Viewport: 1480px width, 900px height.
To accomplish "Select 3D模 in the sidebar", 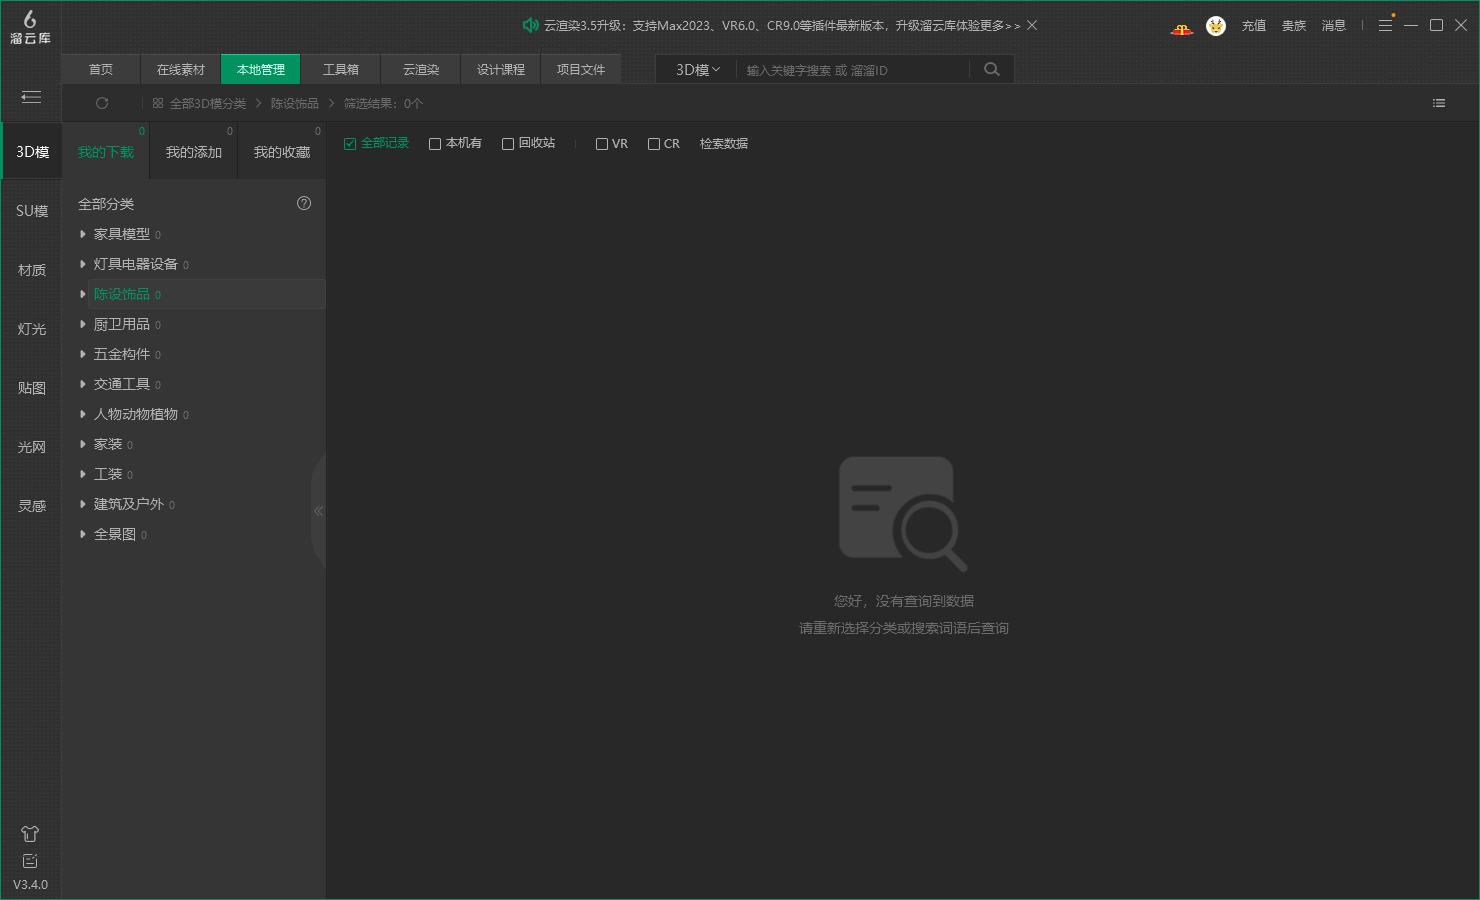I will 32,152.
